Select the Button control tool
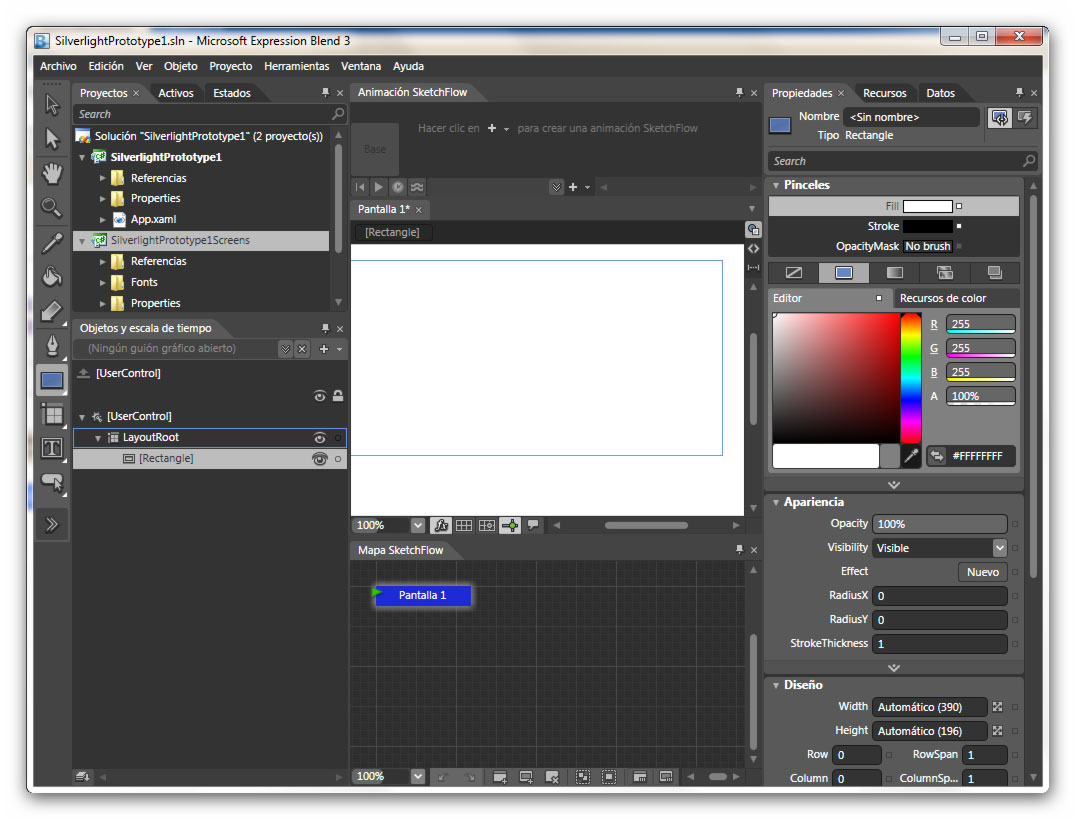1076x820 pixels. click(52, 482)
